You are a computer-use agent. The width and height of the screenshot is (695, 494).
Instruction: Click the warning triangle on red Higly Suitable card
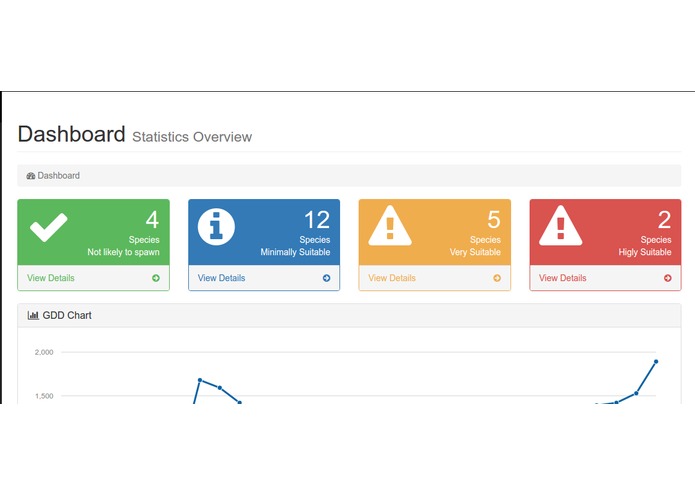(x=561, y=226)
